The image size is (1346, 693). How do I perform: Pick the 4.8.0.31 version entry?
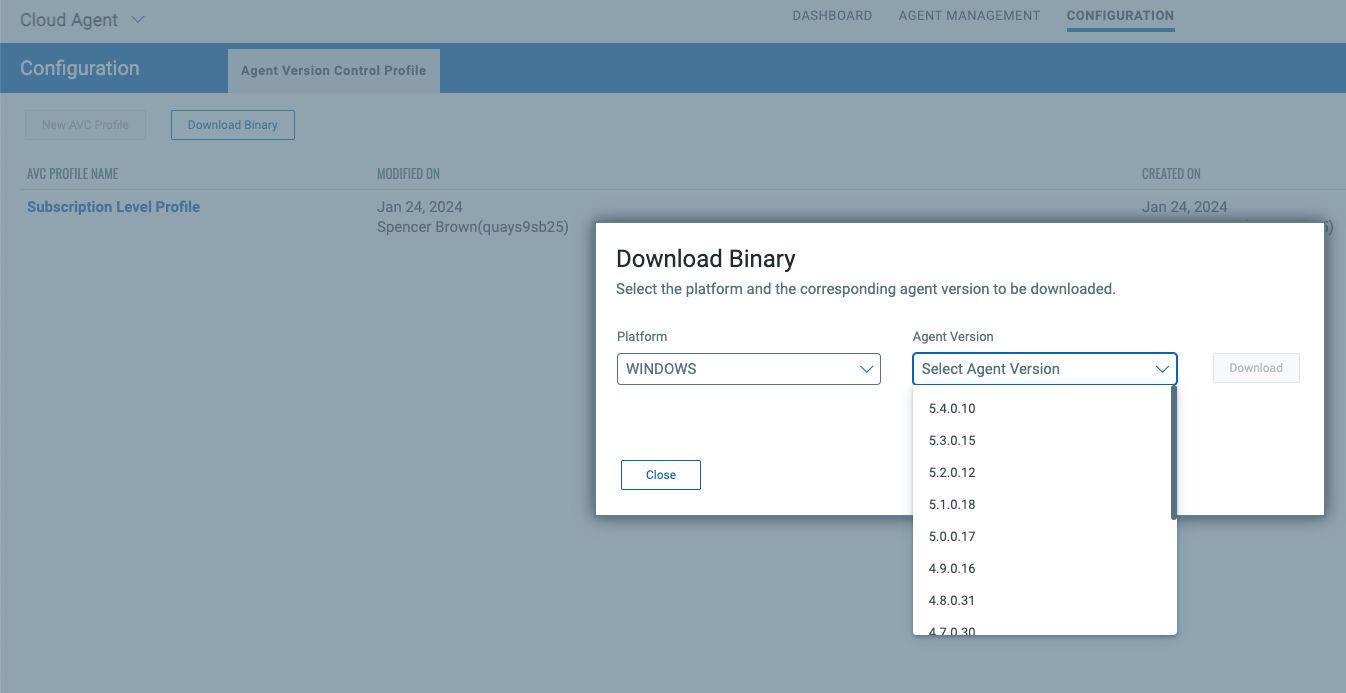click(952, 600)
